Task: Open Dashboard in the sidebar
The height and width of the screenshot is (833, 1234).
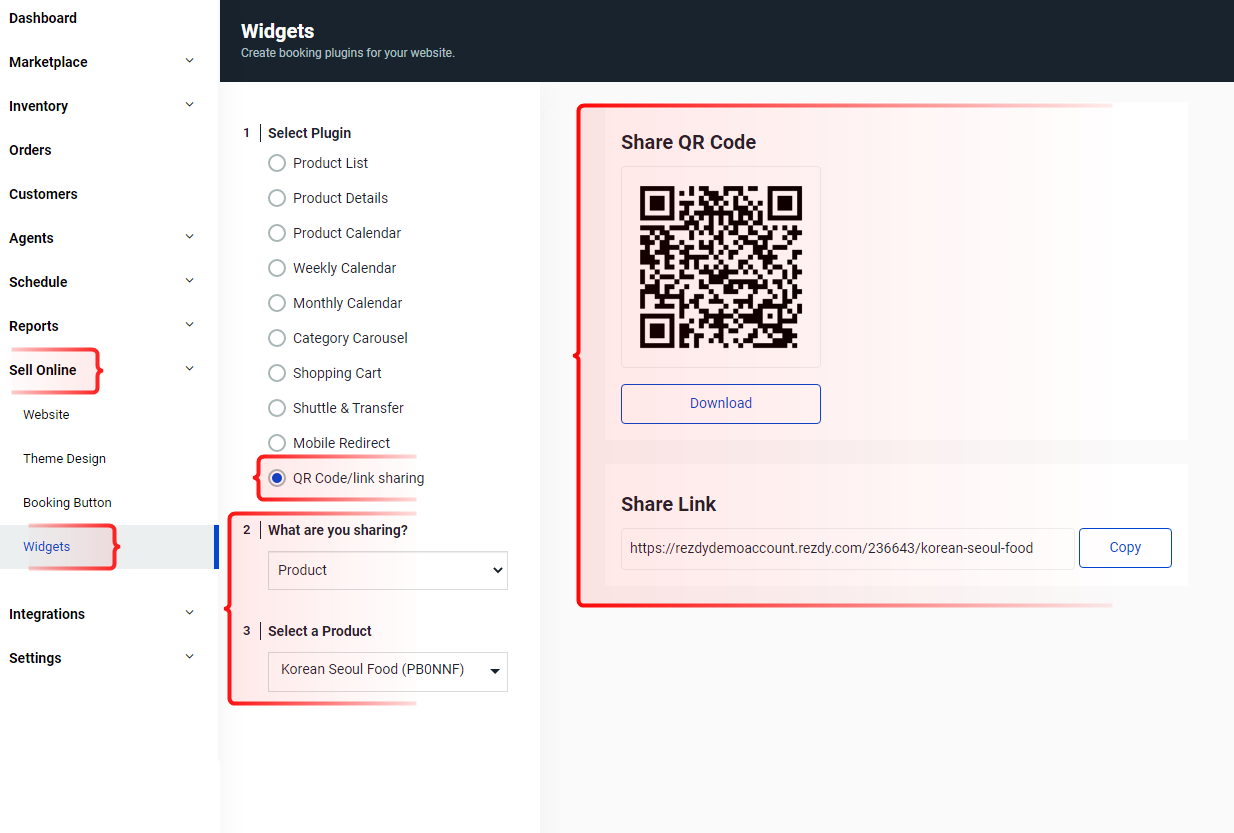Action: pyautogui.click(x=43, y=18)
